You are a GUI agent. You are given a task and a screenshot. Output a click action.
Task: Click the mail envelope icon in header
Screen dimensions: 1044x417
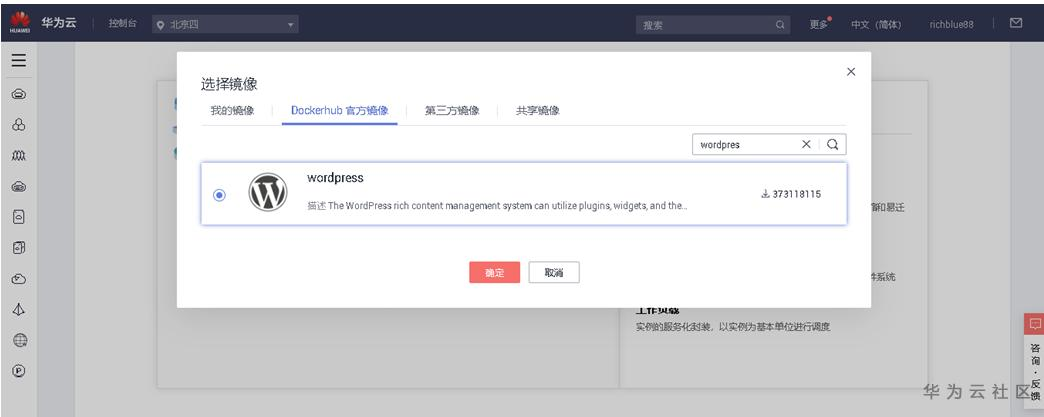coord(1016,23)
